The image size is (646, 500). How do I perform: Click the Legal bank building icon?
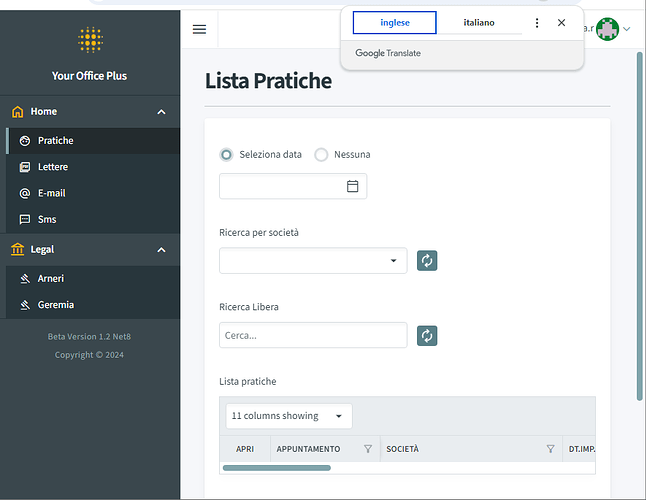[17, 250]
